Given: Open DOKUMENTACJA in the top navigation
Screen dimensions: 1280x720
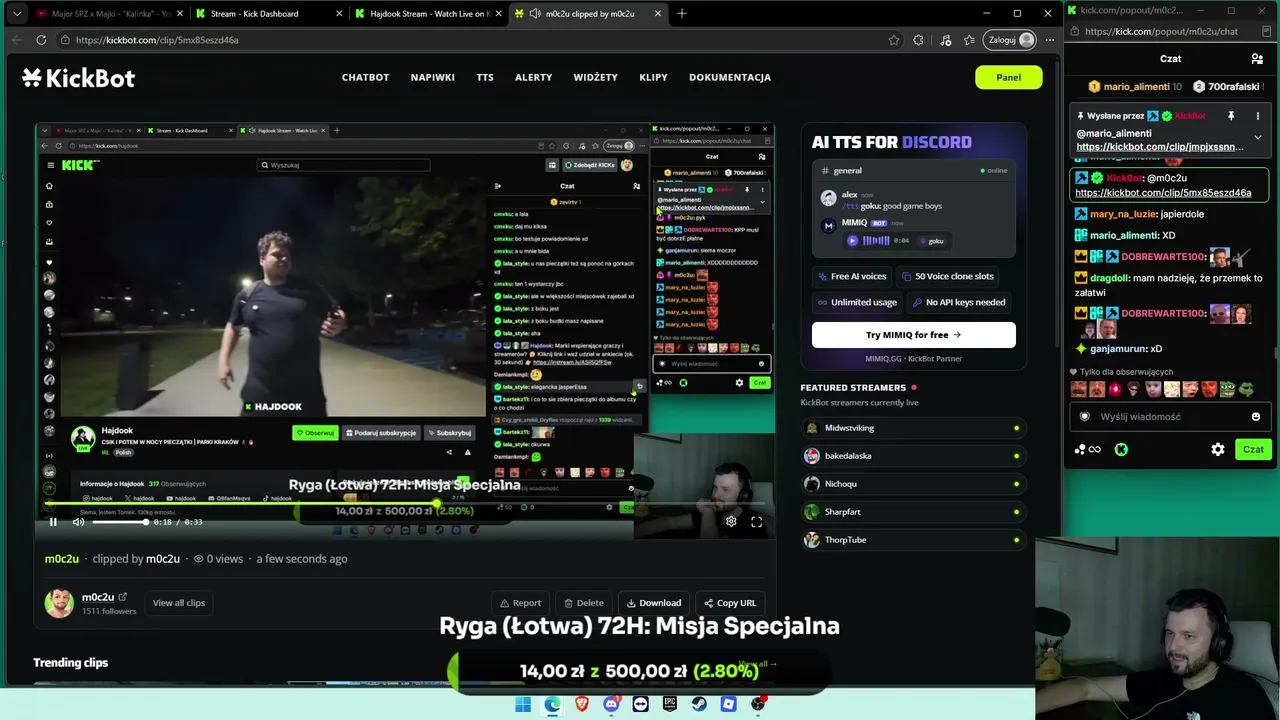Looking at the screenshot, I should point(730,77).
